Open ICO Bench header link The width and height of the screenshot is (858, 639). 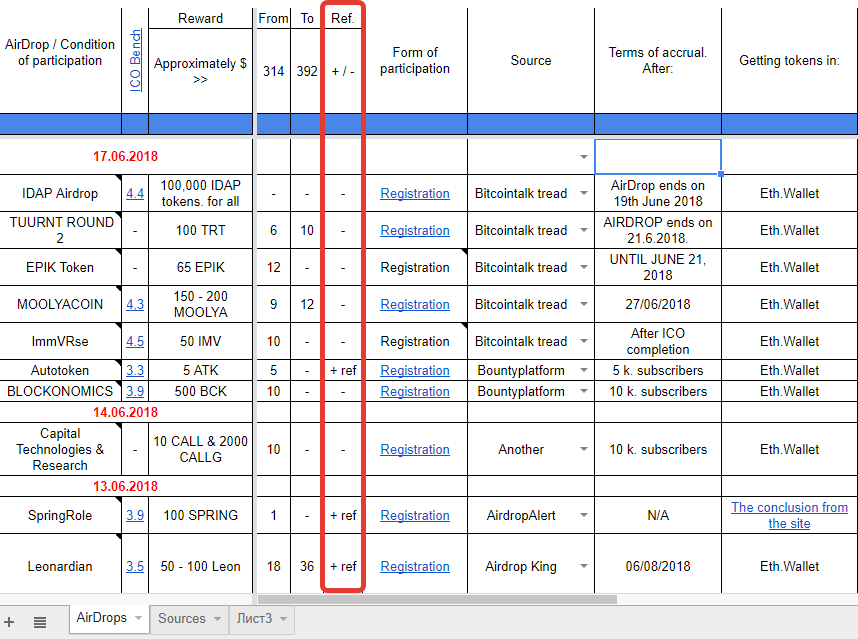click(135, 60)
